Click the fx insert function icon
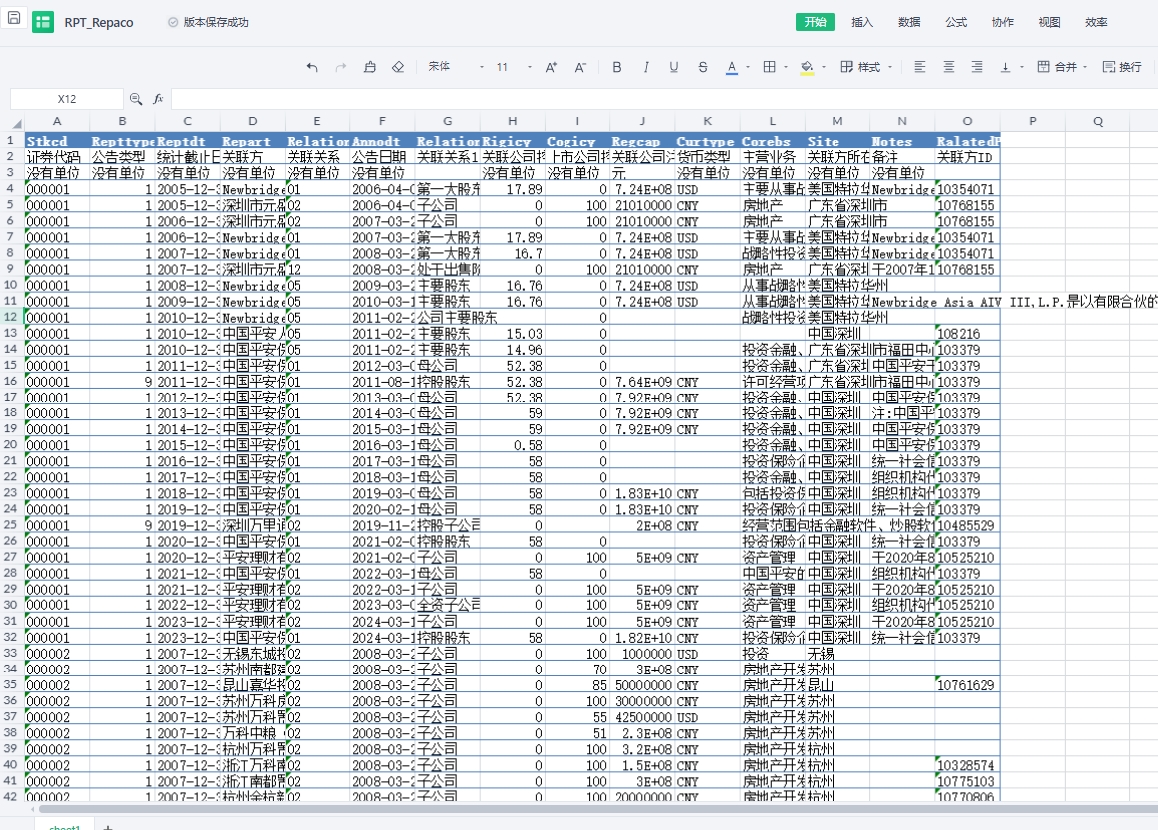Image resolution: width=1158 pixels, height=830 pixels. pos(157,99)
